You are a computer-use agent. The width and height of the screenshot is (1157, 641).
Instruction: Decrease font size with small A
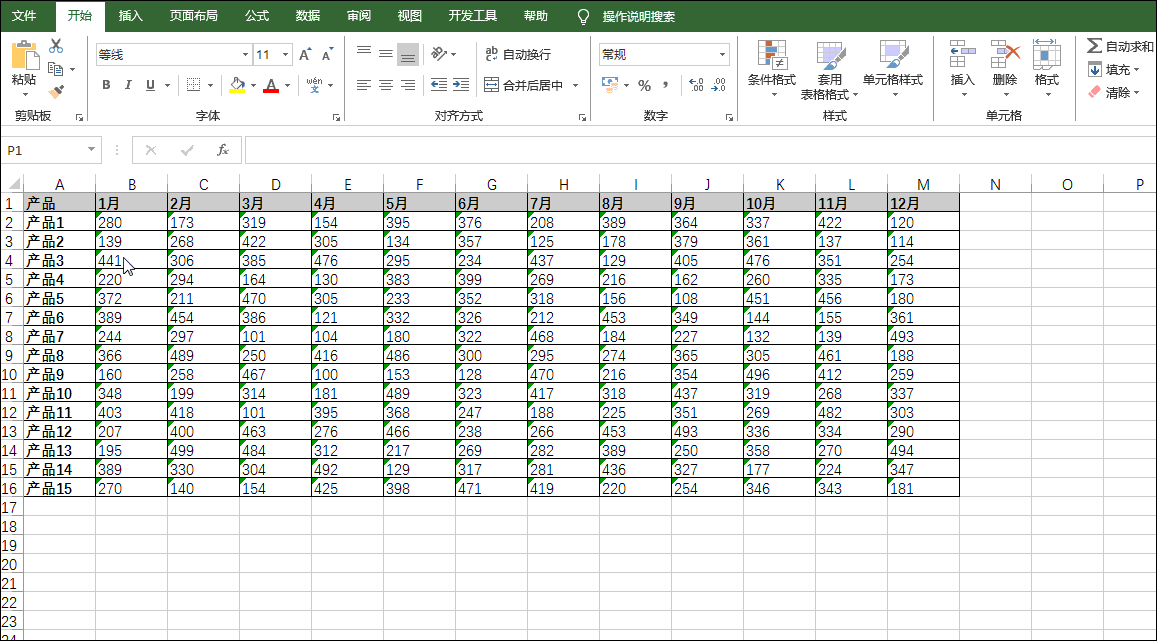coord(327,55)
